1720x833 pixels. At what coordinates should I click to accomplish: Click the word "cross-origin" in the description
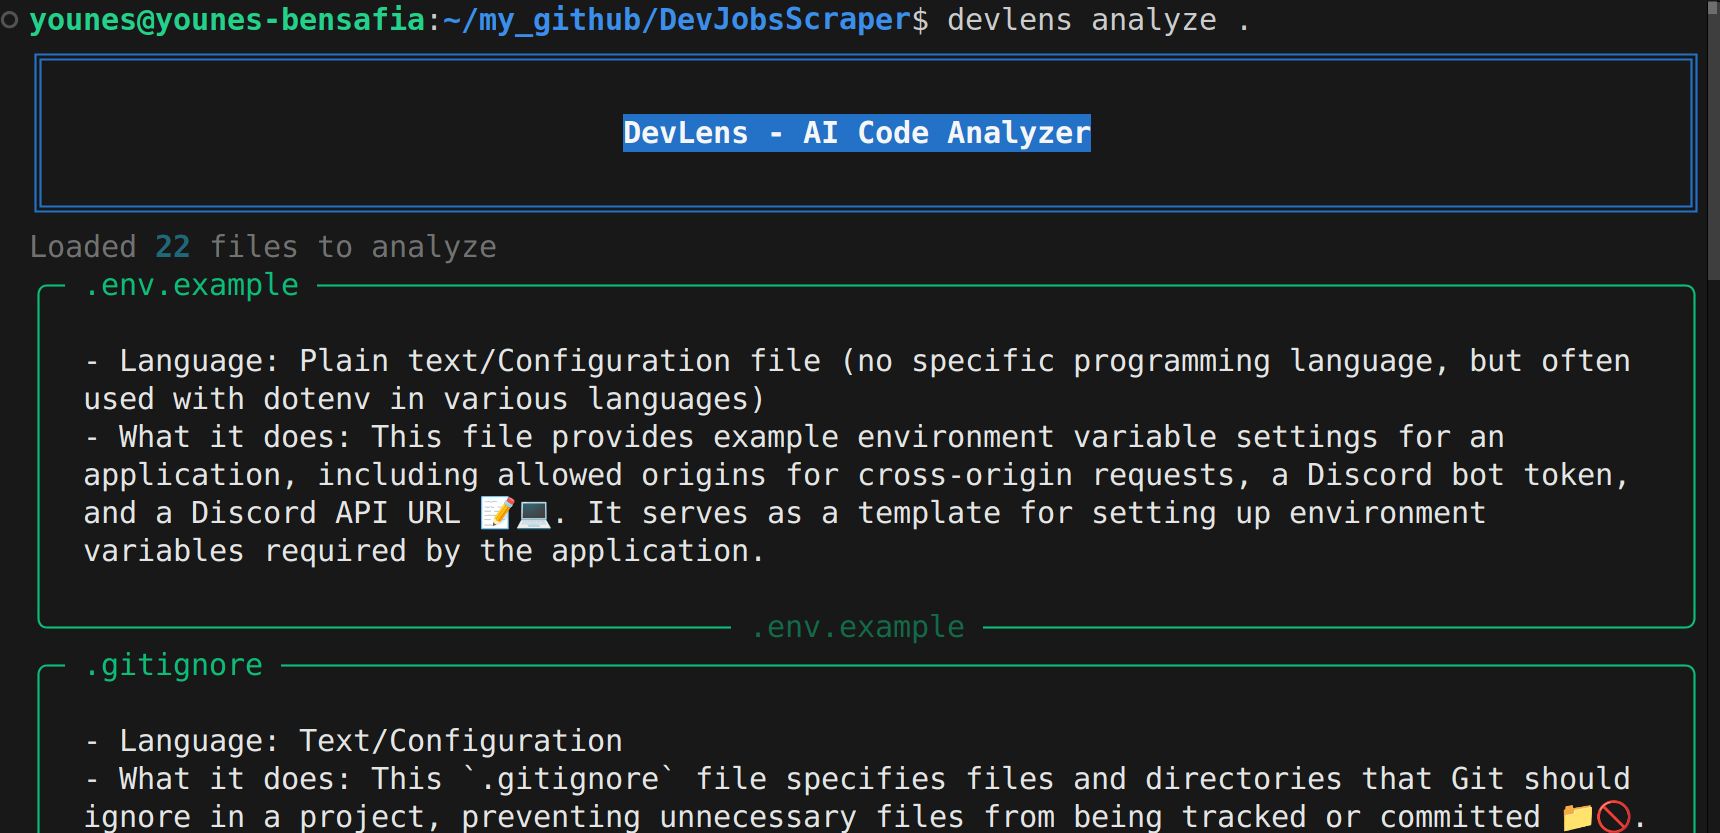(964, 475)
